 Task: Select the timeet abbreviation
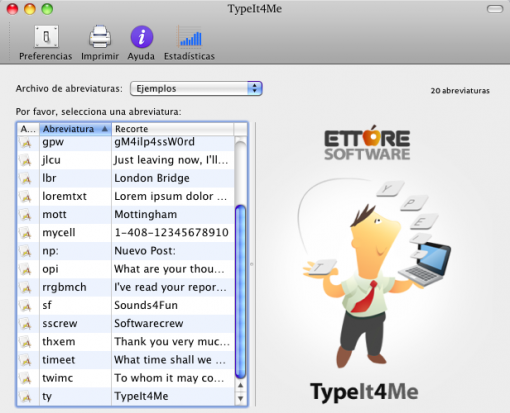coord(59,360)
